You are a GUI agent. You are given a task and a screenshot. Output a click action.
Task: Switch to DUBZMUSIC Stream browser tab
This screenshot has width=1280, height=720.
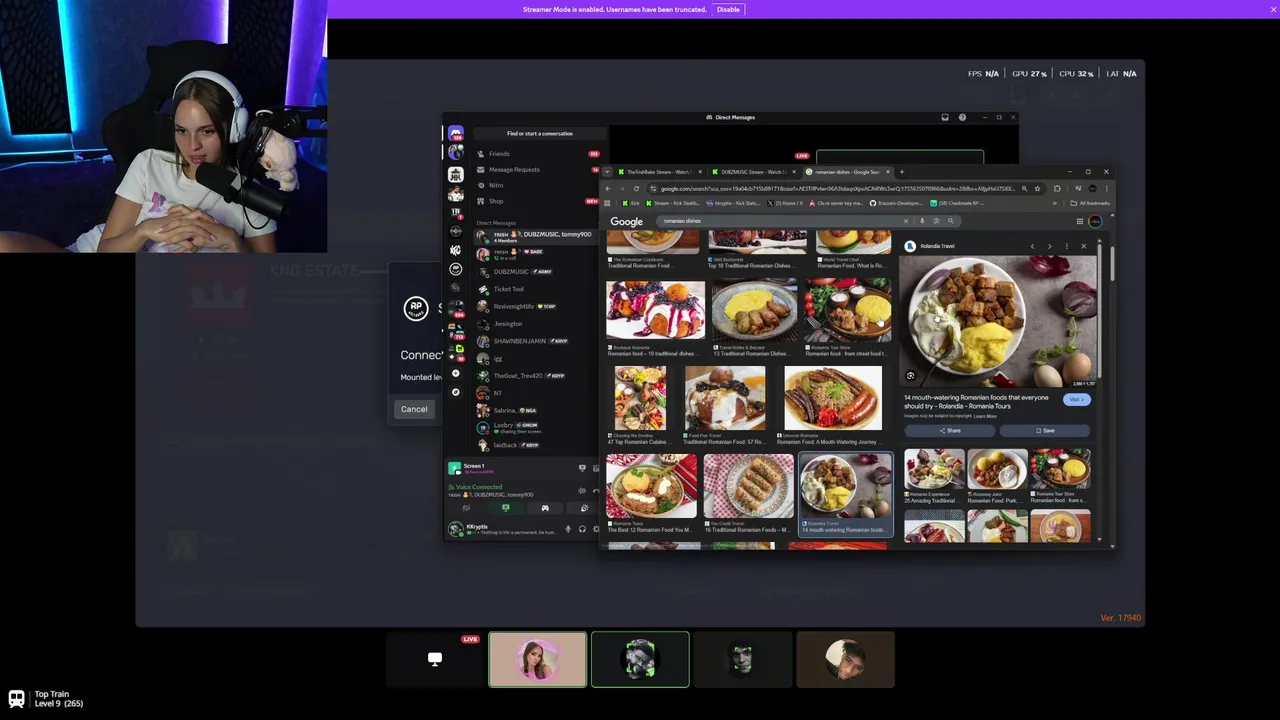tap(753, 172)
